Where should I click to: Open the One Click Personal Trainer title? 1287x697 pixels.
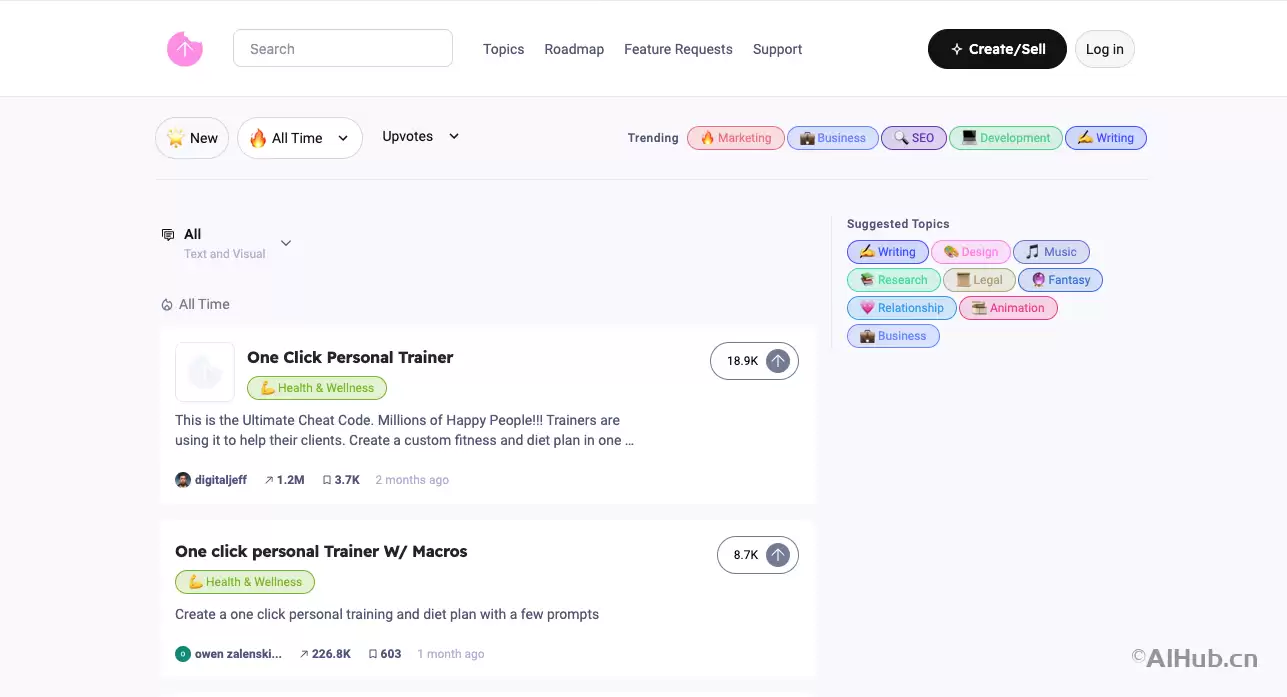point(350,357)
